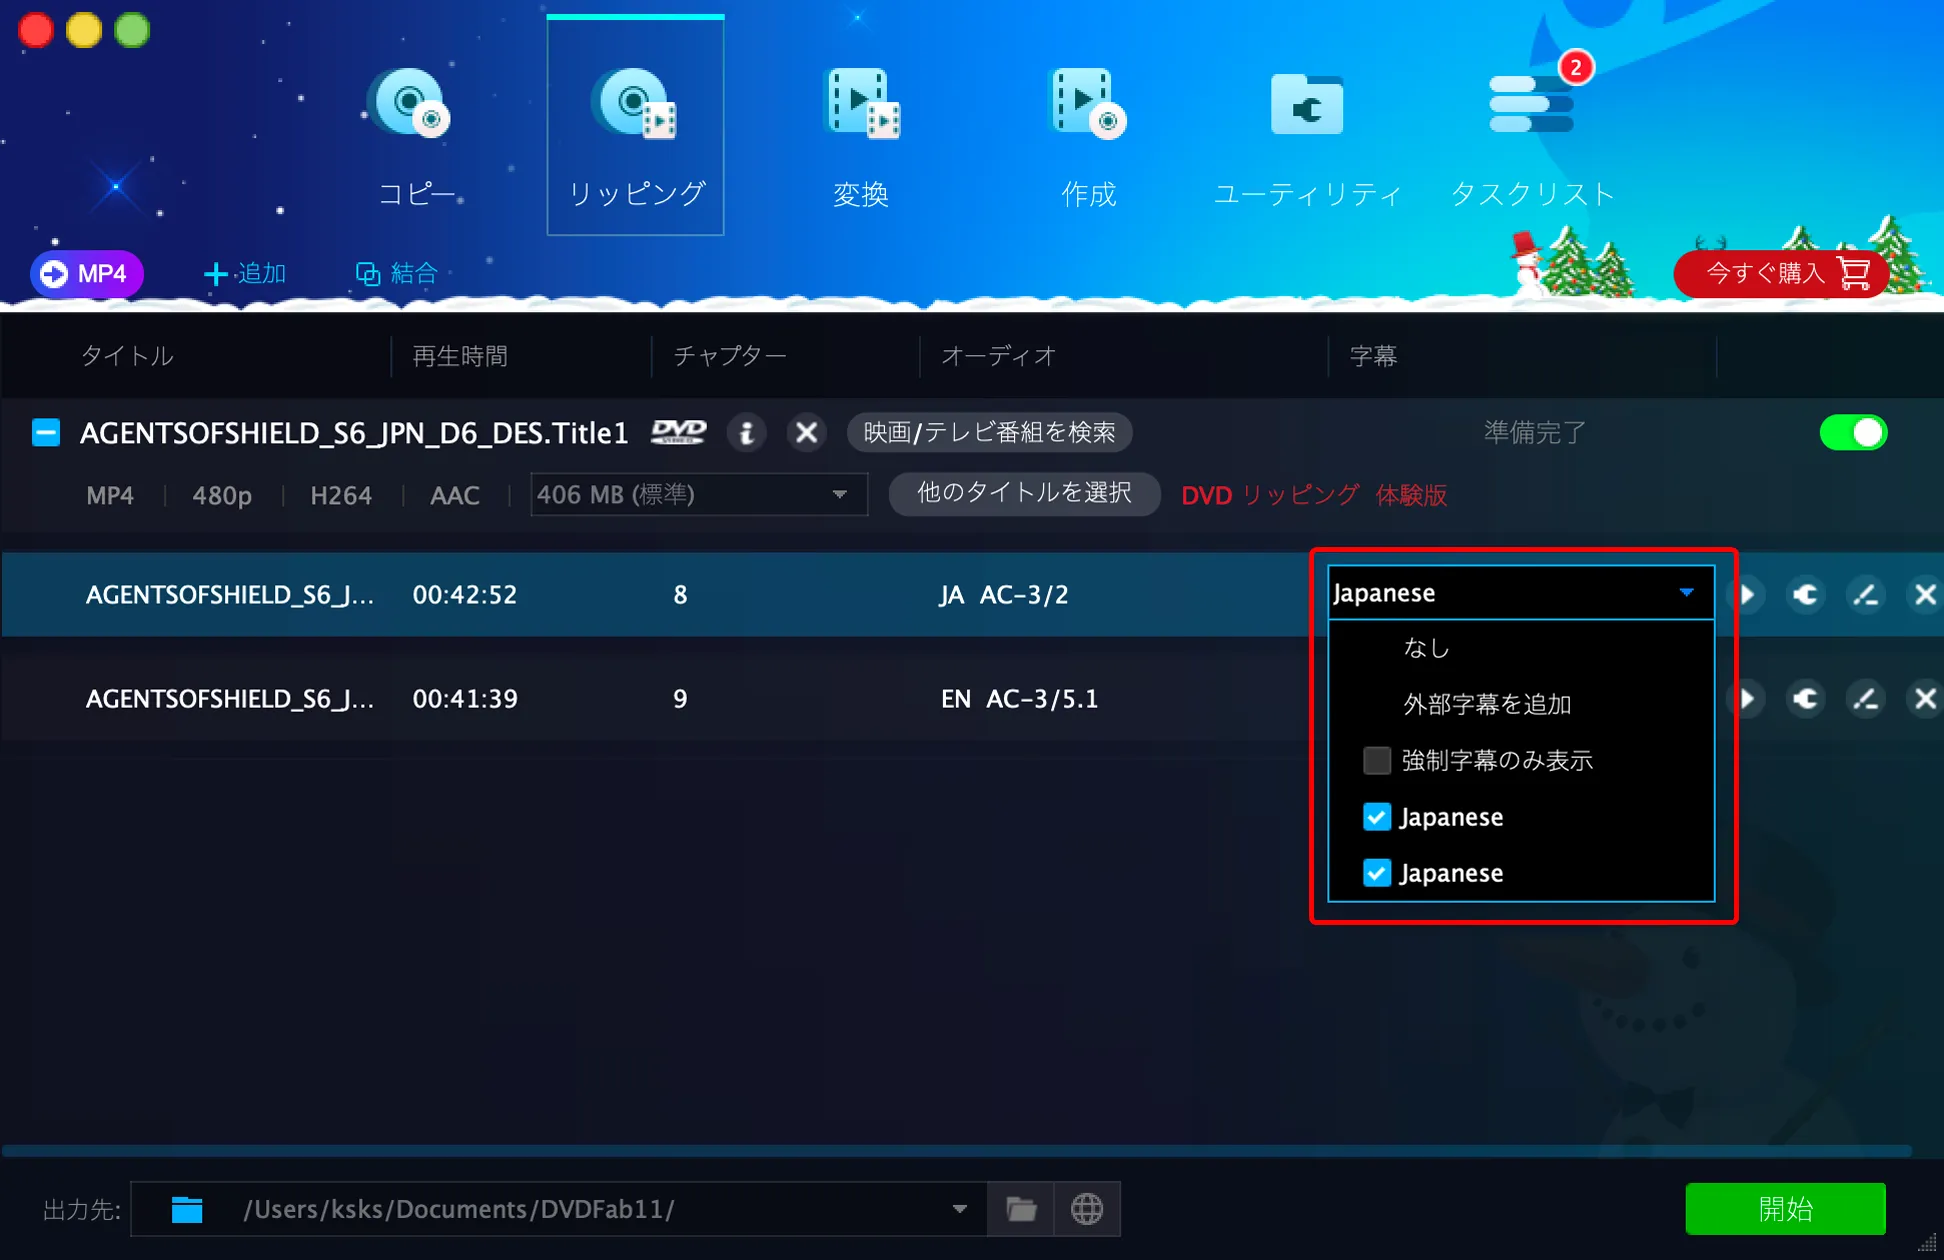1944x1260 pixels.
Task: Click the JA AC-3/2 audio entry
Action: 1003,595
